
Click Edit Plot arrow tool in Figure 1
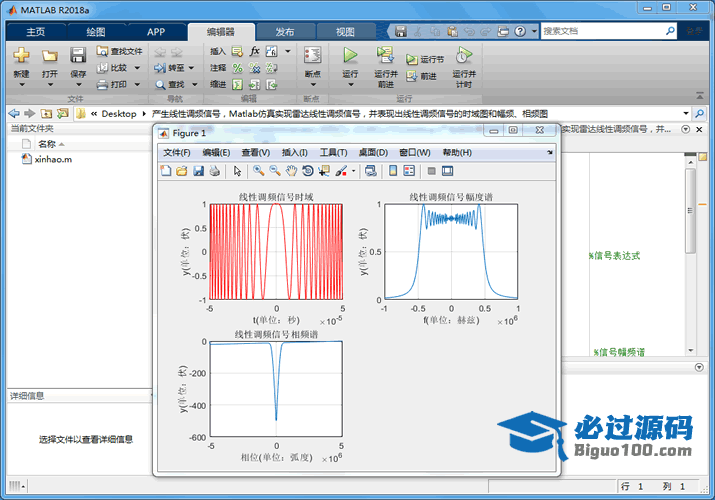[237, 171]
